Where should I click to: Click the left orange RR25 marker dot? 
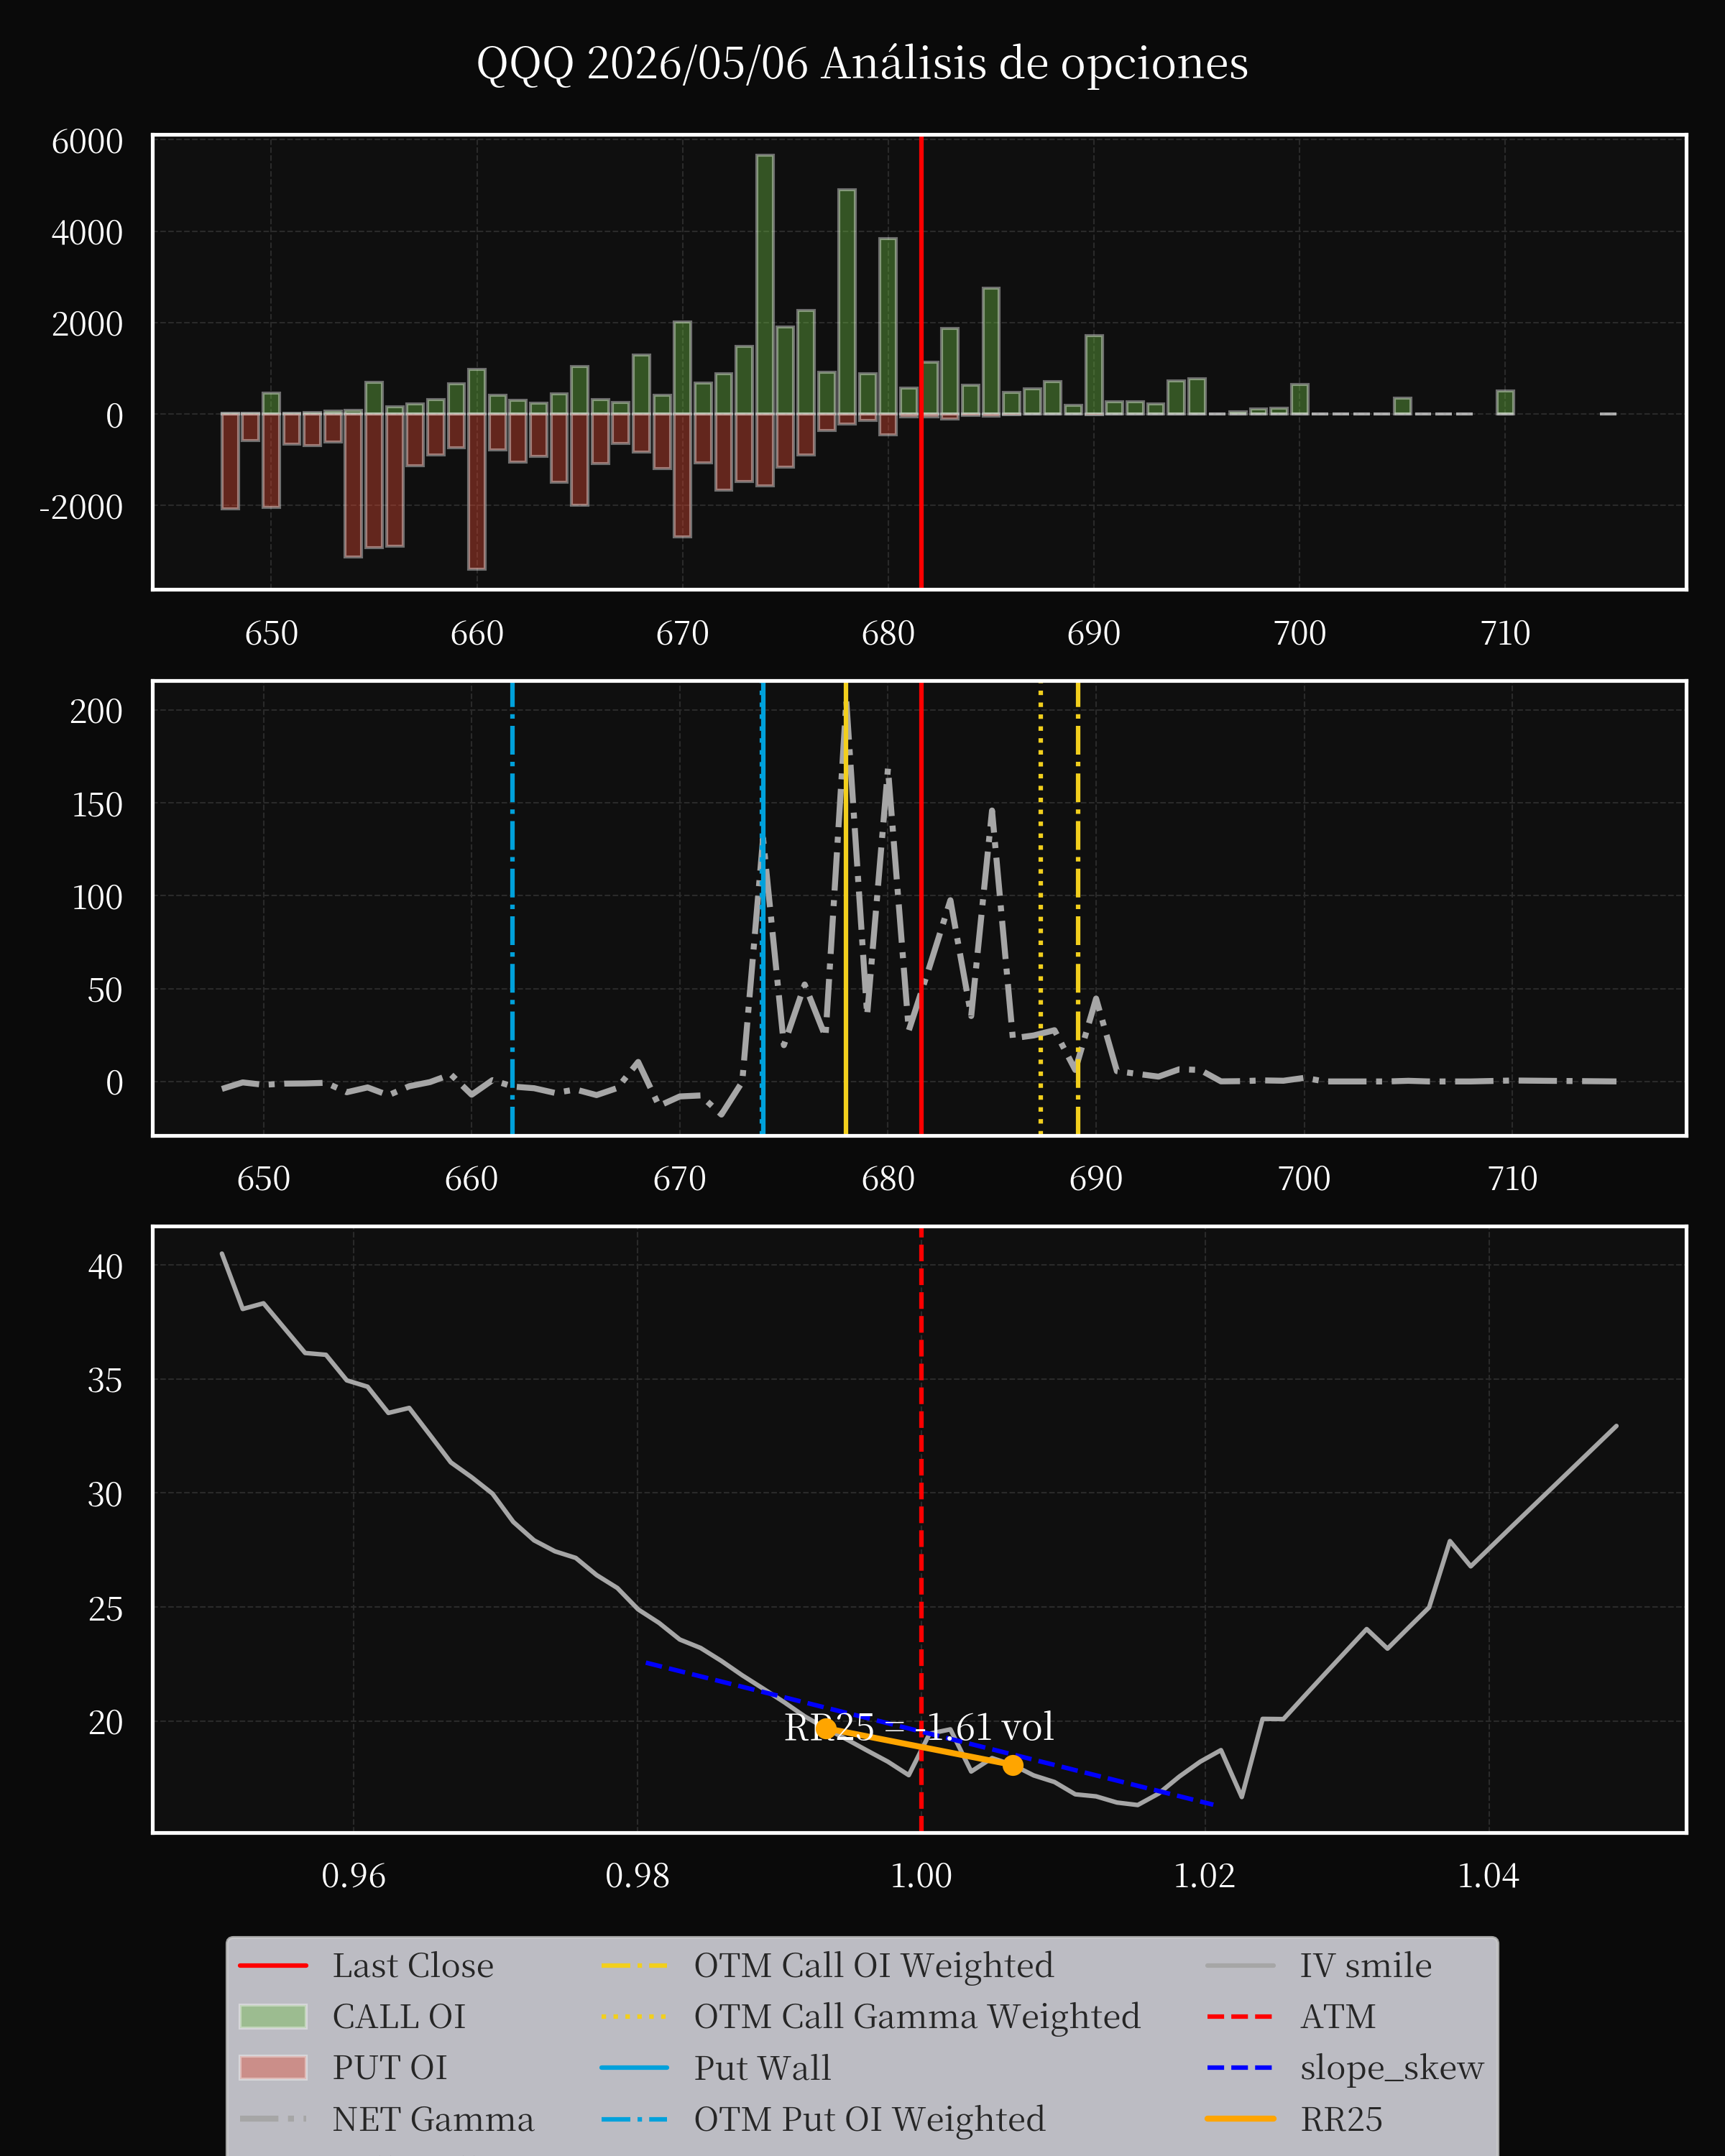(x=826, y=1728)
